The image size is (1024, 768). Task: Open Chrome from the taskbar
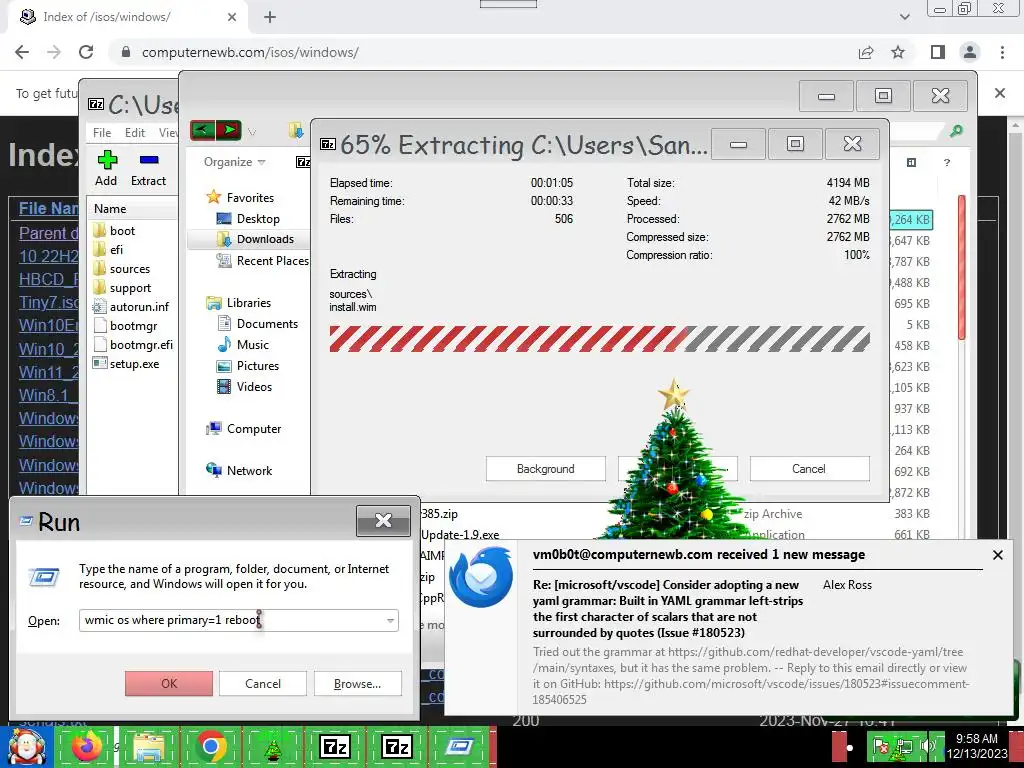click(211, 747)
